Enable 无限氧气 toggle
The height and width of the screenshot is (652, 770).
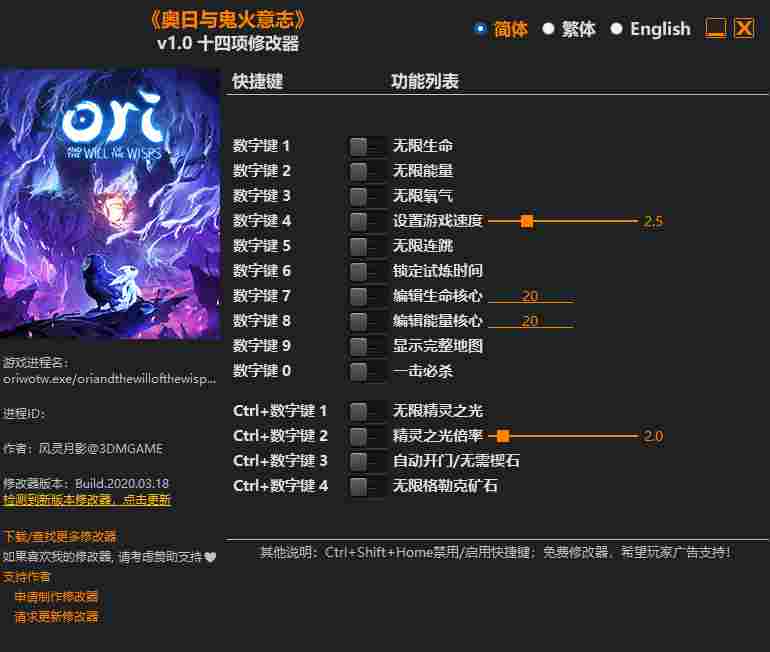(366, 196)
